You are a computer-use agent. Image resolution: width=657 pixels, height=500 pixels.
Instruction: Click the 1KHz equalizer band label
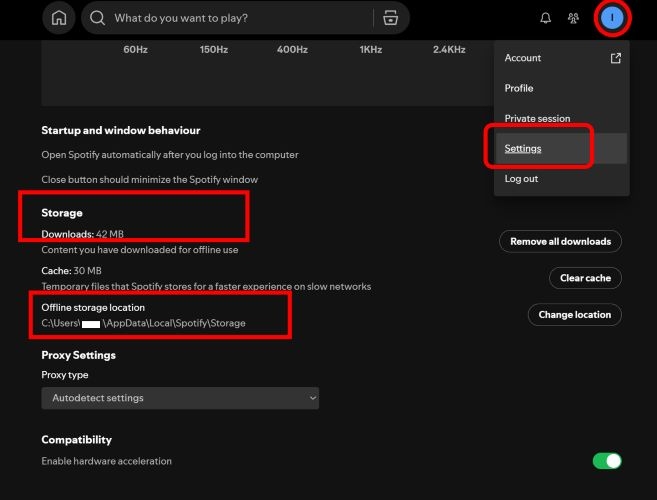click(x=371, y=49)
